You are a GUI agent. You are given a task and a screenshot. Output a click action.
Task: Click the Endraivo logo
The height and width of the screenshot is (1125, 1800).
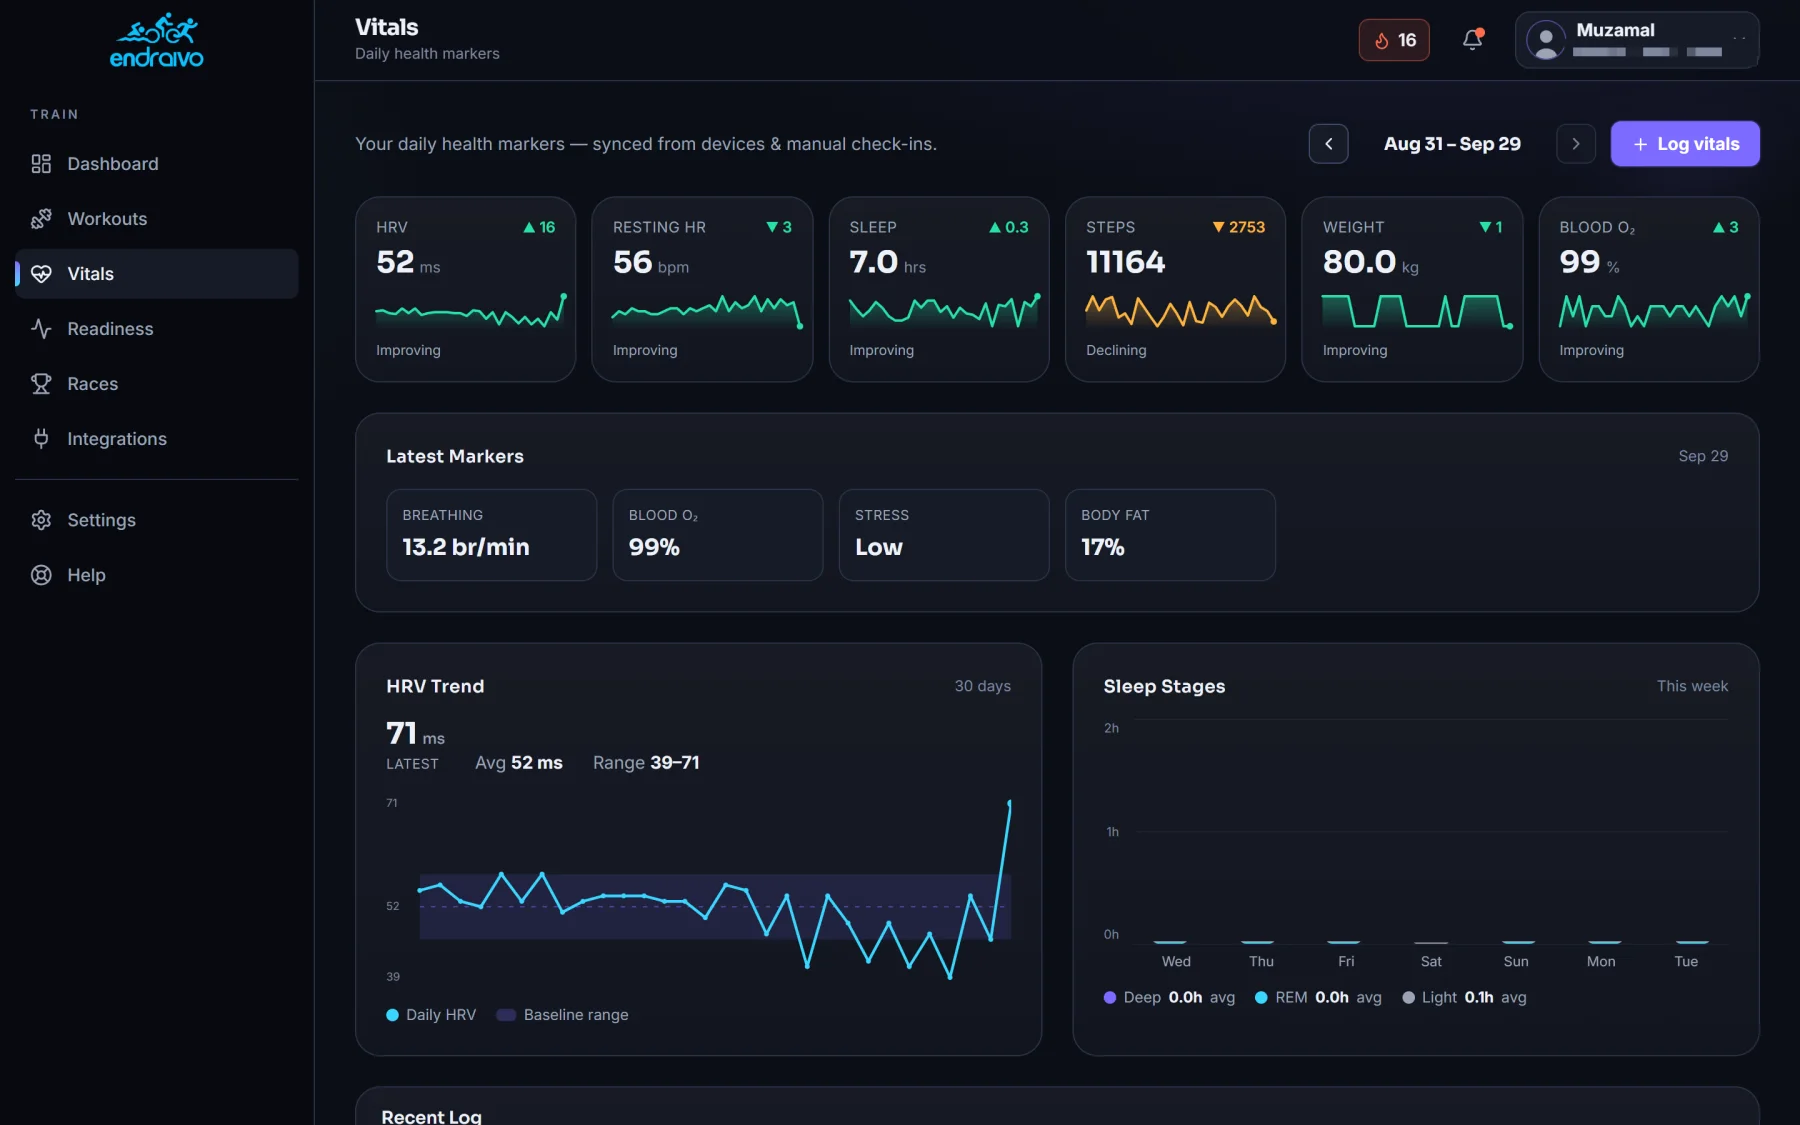coord(156,40)
